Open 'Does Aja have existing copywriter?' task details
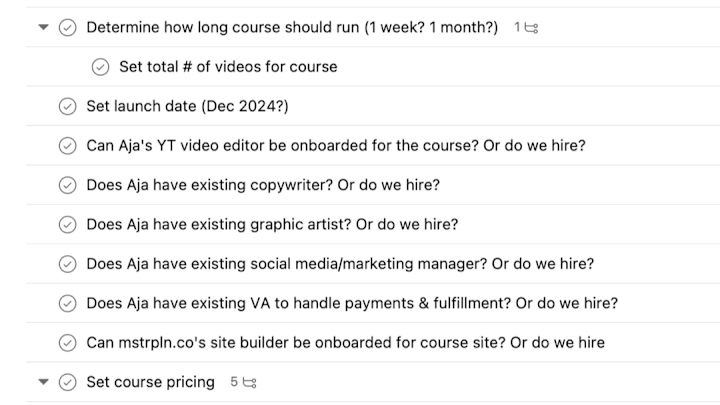The image size is (720, 405). coord(263,185)
